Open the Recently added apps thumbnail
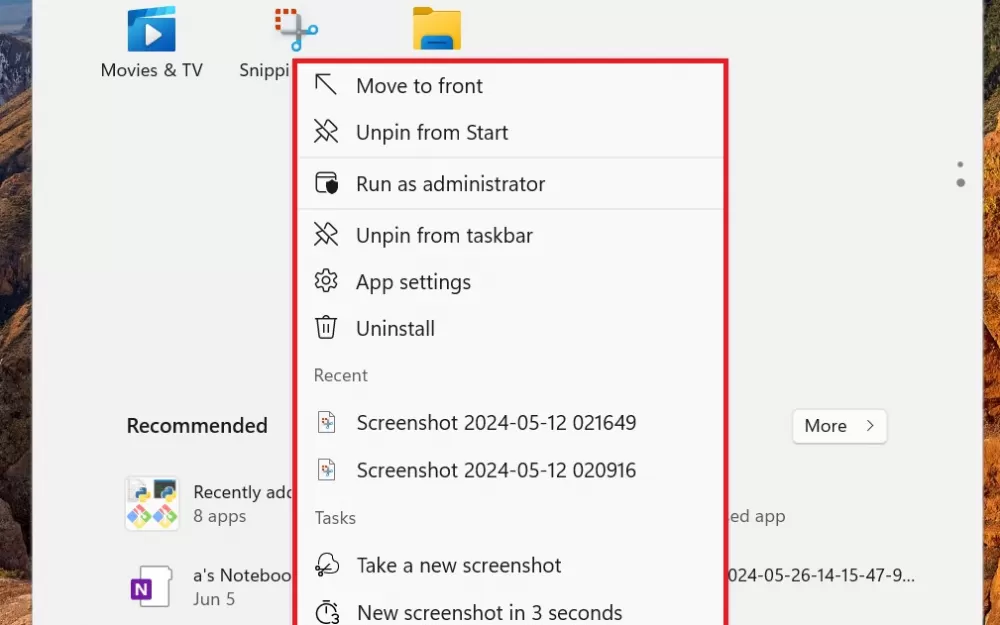Viewport: 1000px width, 625px height. [152, 503]
